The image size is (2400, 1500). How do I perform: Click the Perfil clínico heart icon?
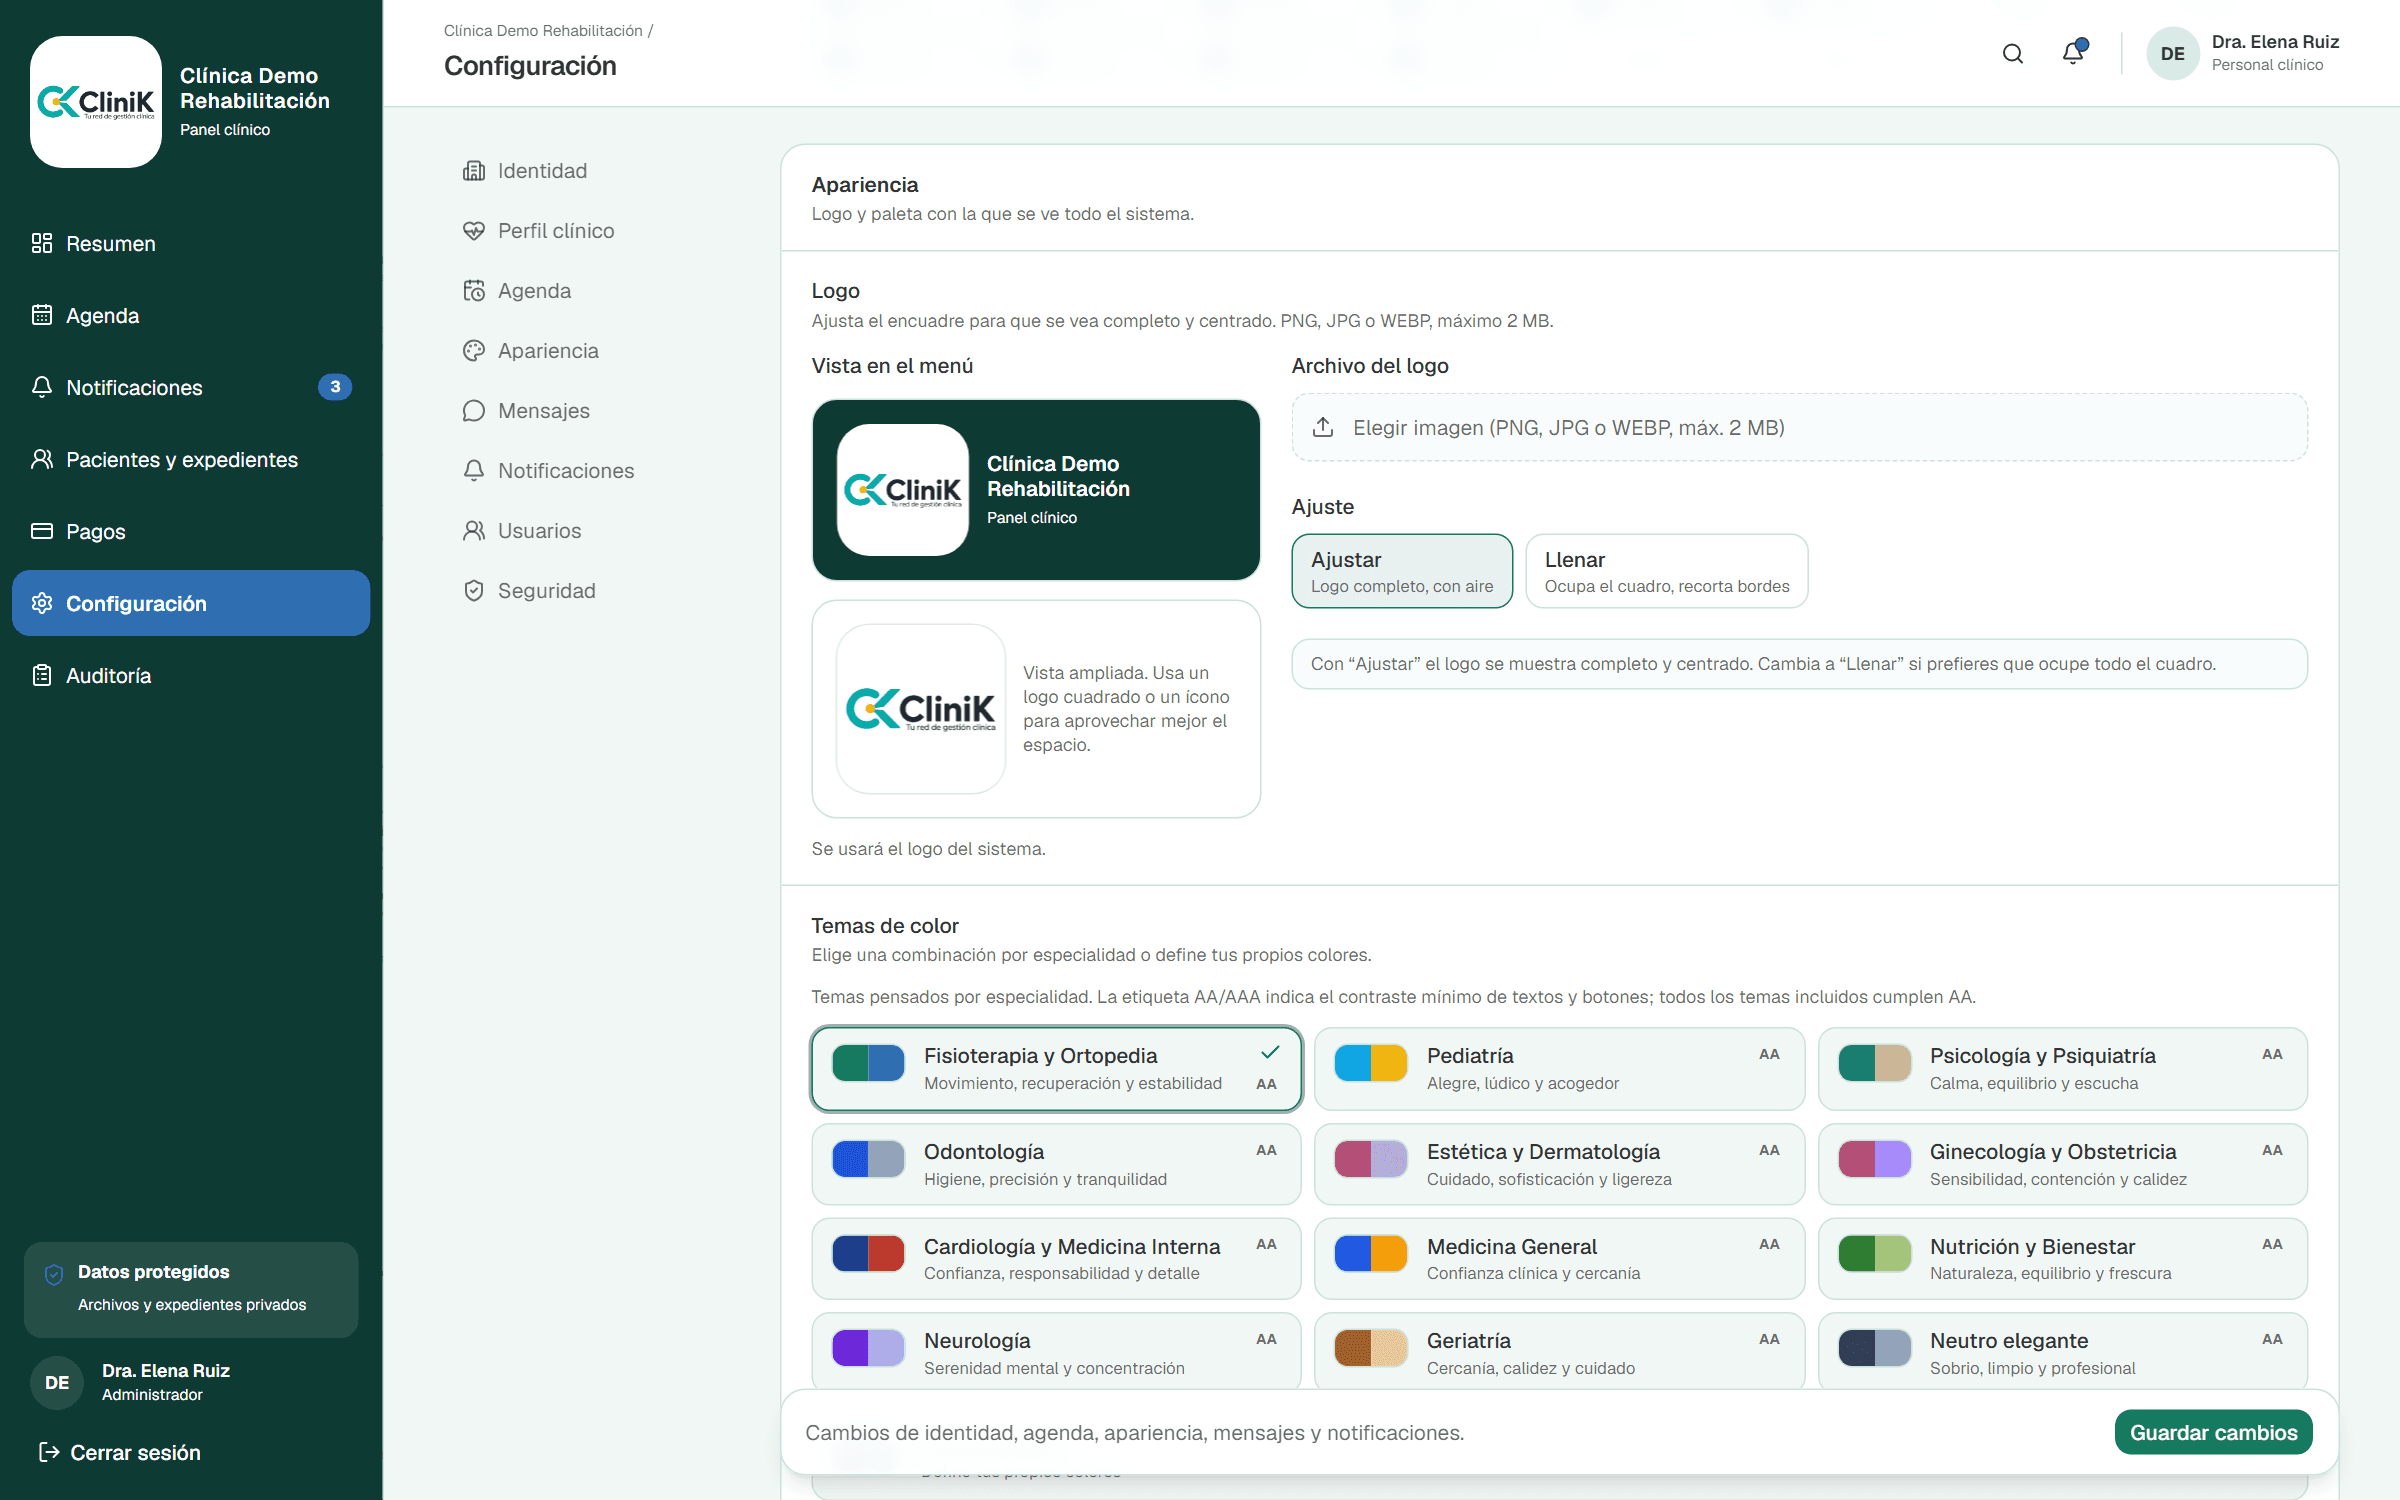[474, 231]
